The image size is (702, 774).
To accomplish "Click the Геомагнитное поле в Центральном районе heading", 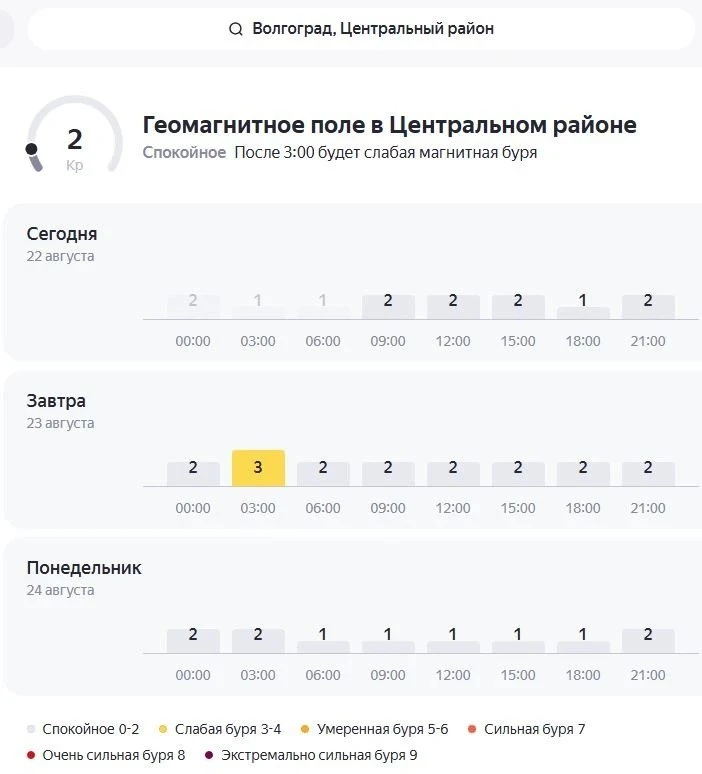I will (x=390, y=125).
